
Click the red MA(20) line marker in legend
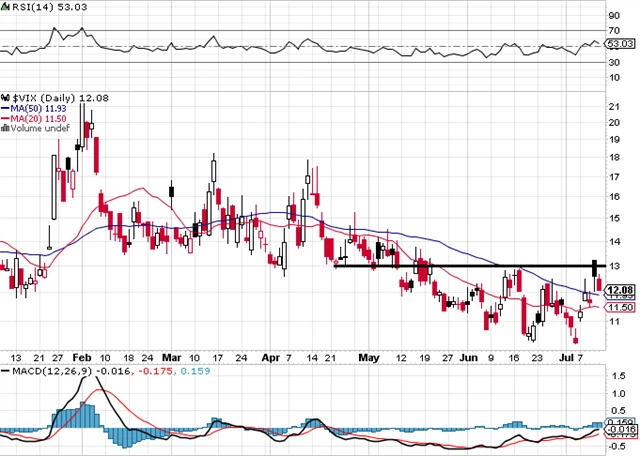(x=5, y=118)
